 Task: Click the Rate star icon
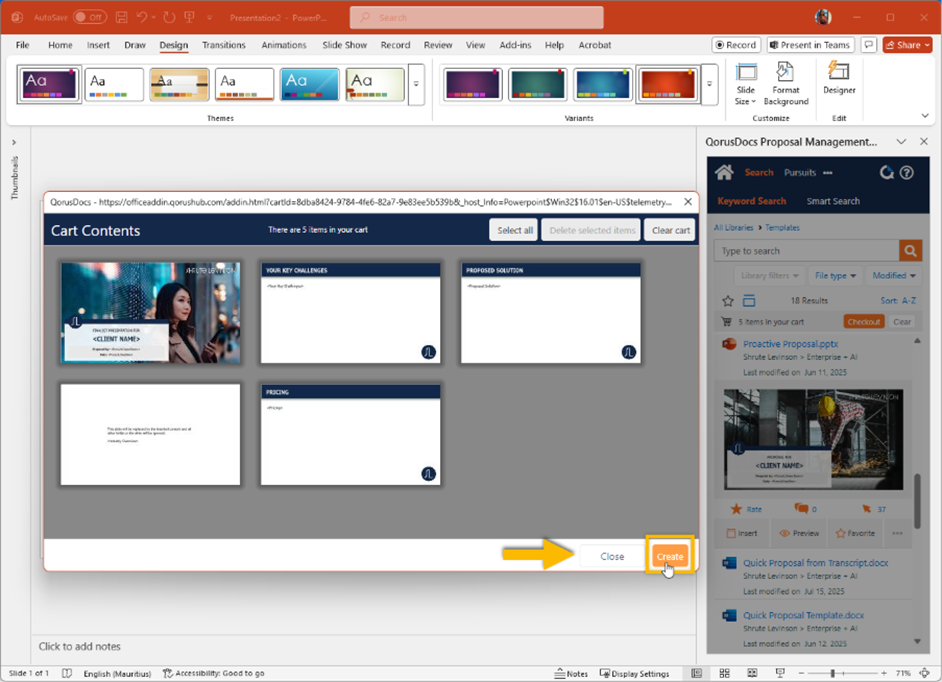pyautogui.click(x=736, y=509)
